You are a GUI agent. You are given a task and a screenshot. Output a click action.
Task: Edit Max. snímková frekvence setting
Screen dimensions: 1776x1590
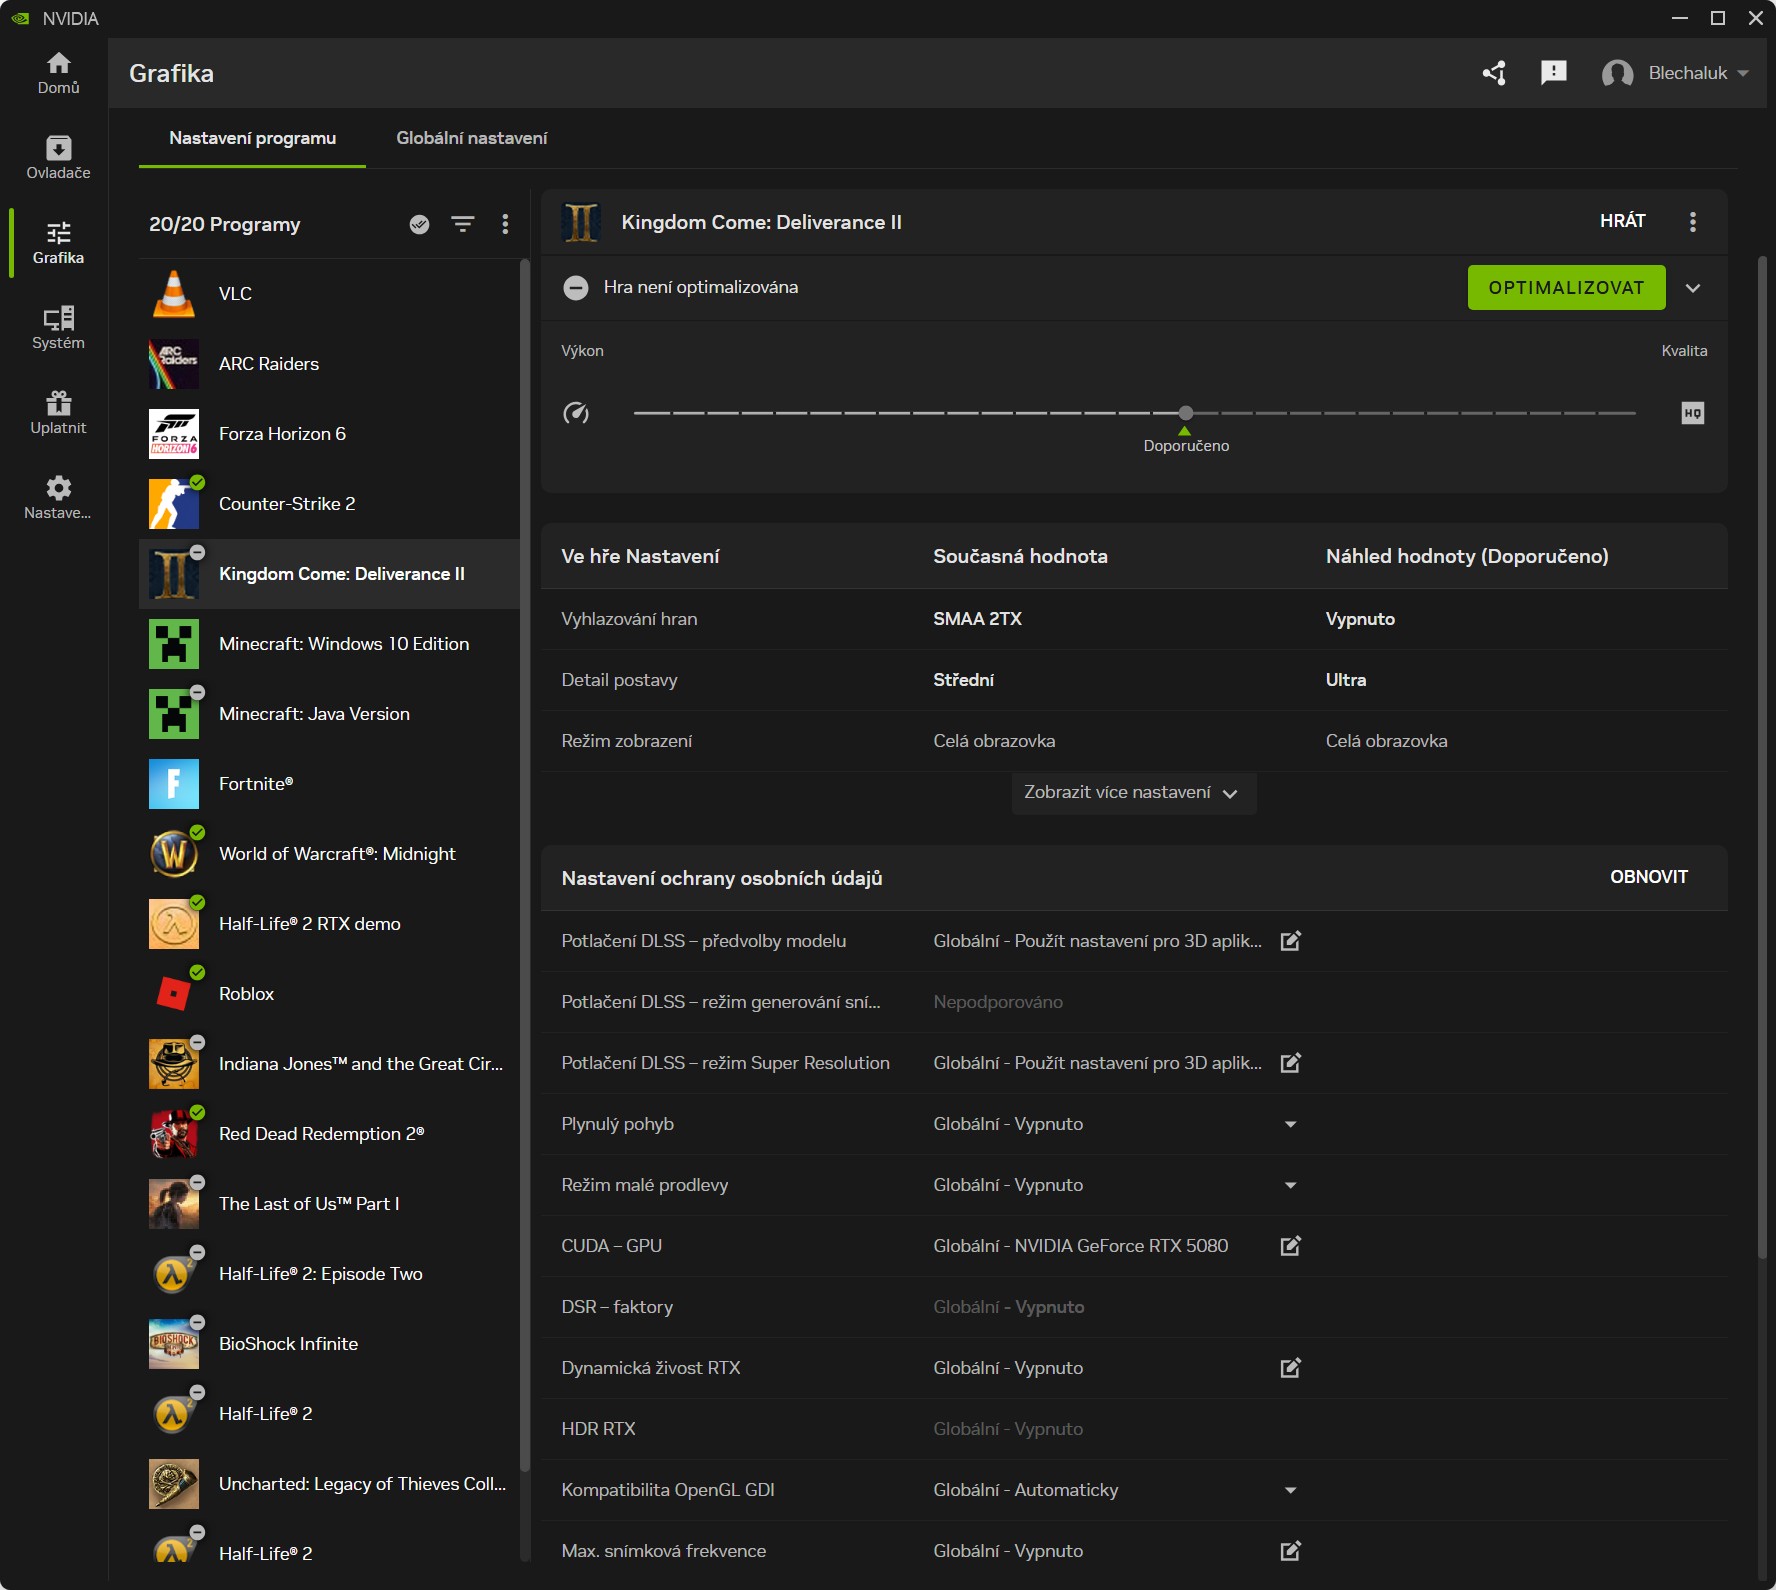click(x=1291, y=1551)
